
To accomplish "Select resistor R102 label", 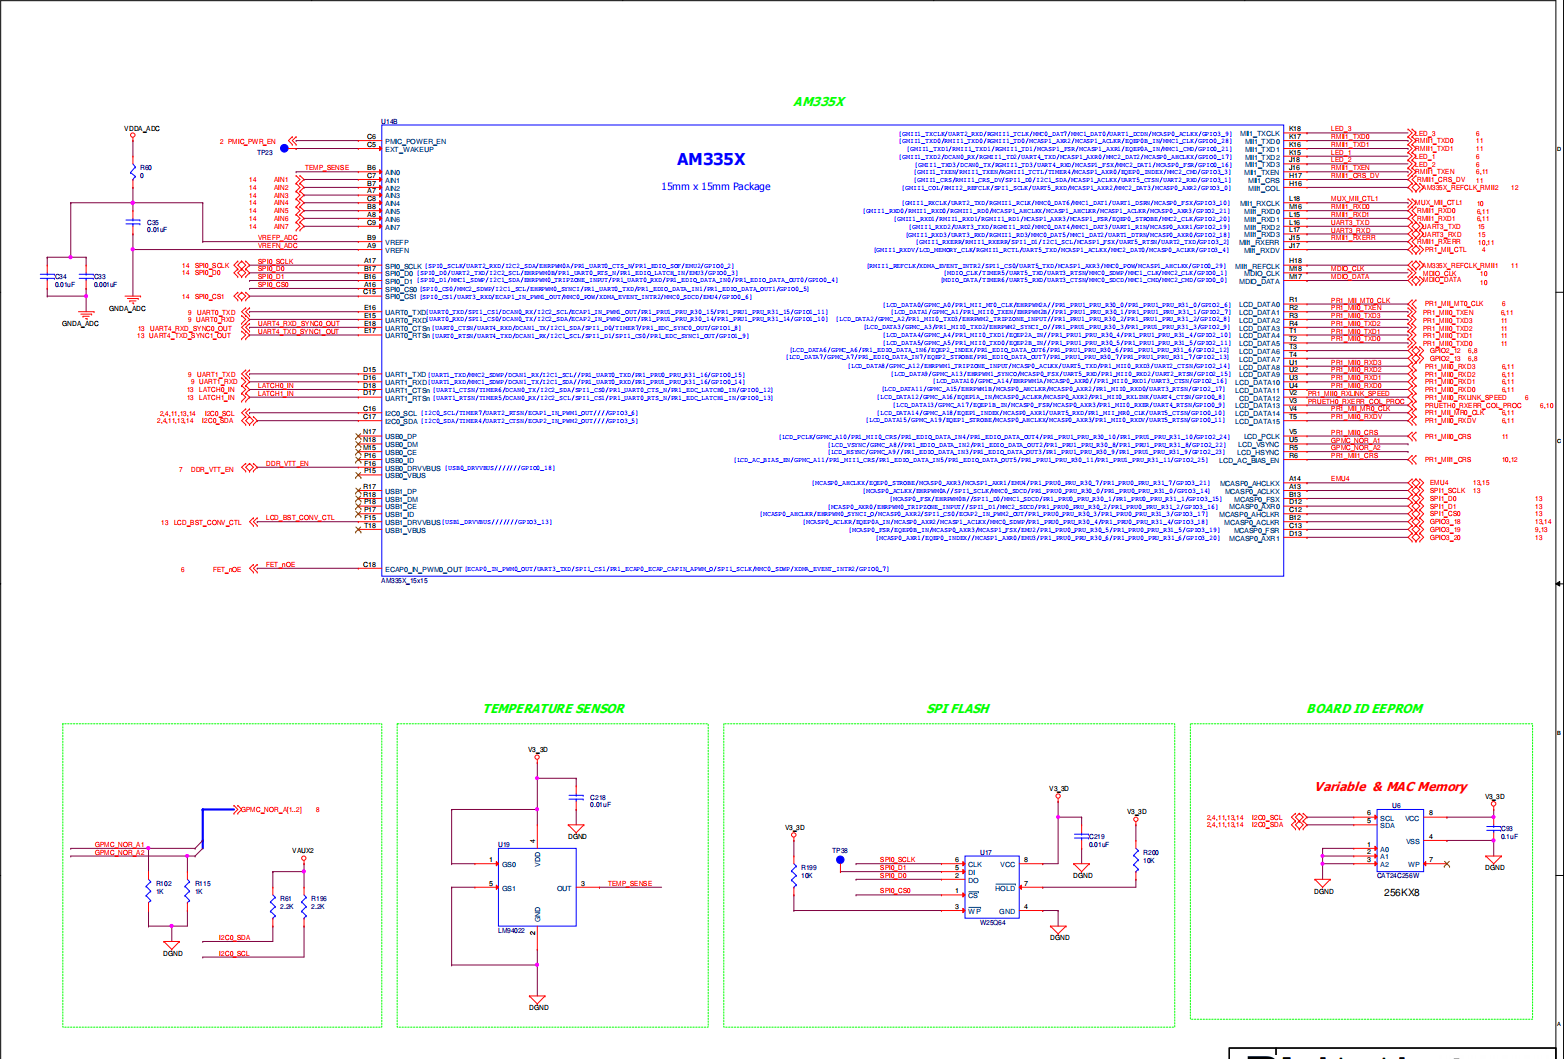I will [x=164, y=884].
